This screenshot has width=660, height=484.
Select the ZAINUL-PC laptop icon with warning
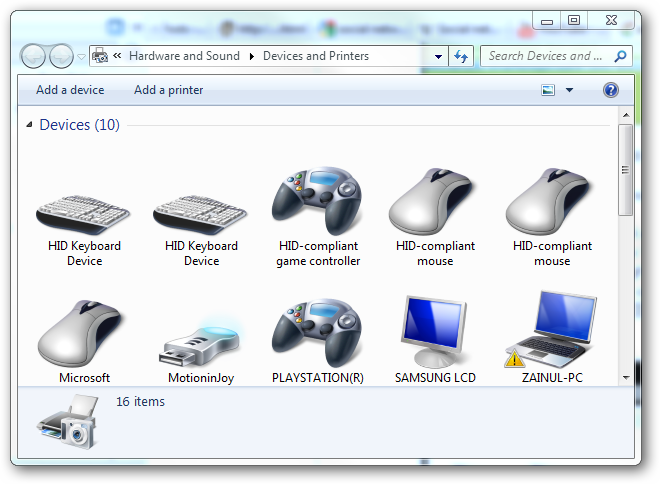(552, 330)
